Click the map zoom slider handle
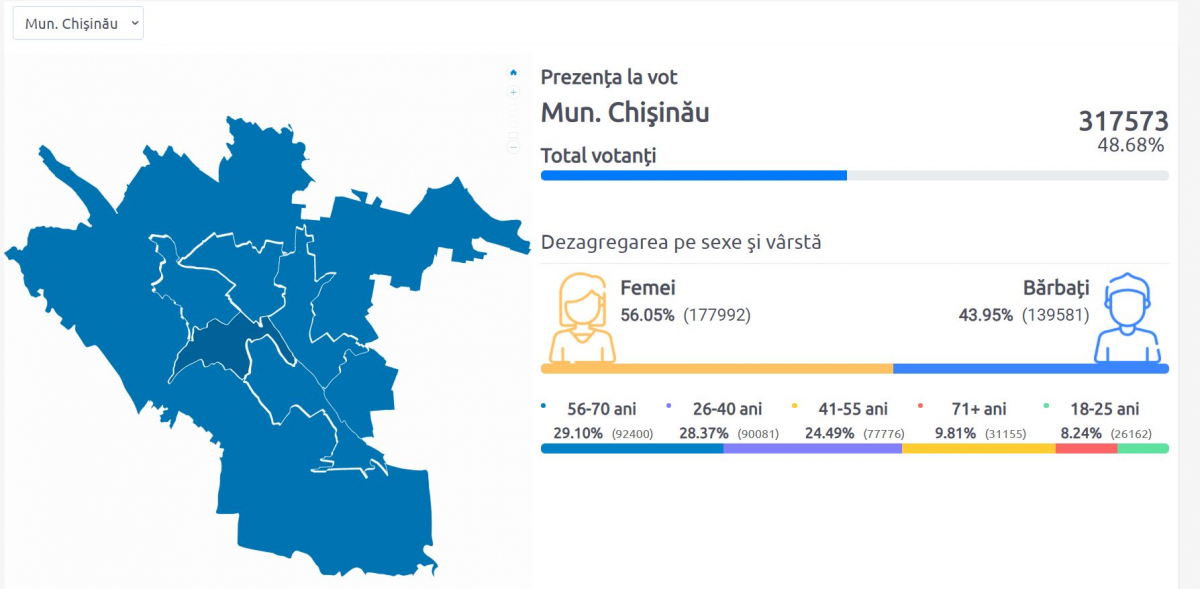Viewport: 1200px width, 589px height. click(x=513, y=135)
